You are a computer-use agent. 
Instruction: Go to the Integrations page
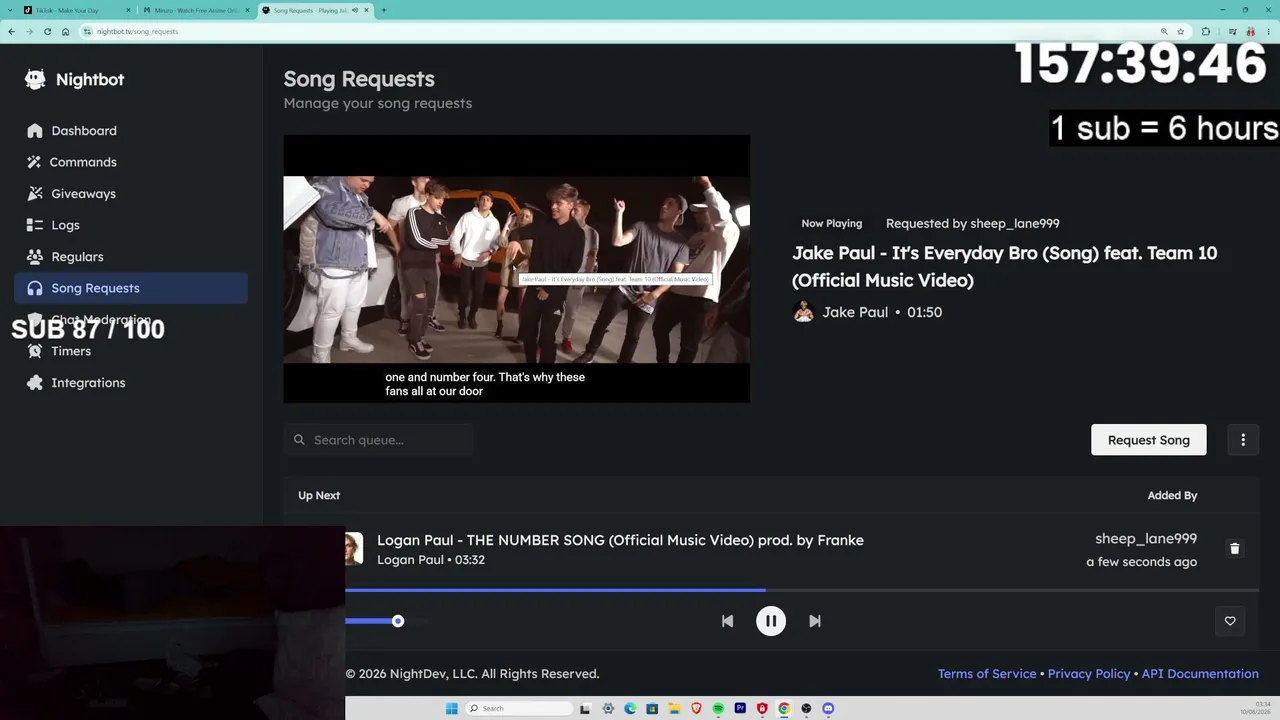pos(131,382)
